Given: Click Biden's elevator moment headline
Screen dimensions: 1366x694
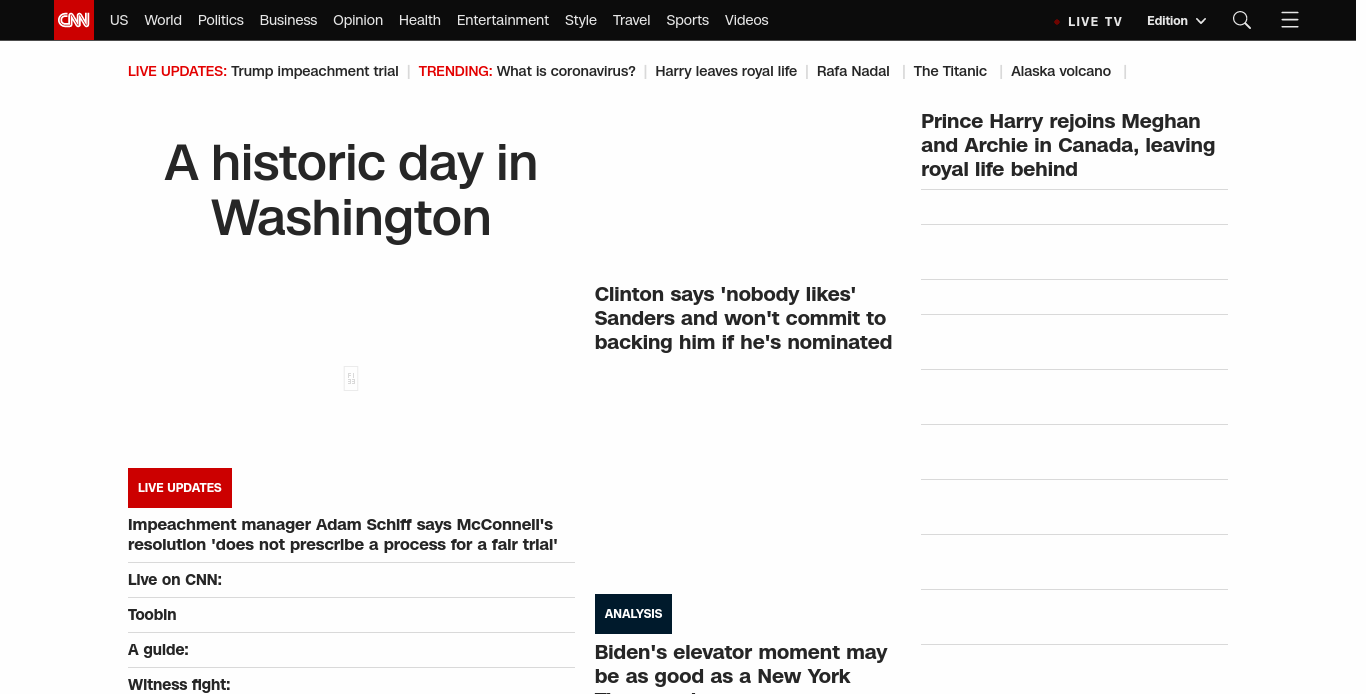Looking at the screenshot, I should [741, 664].
